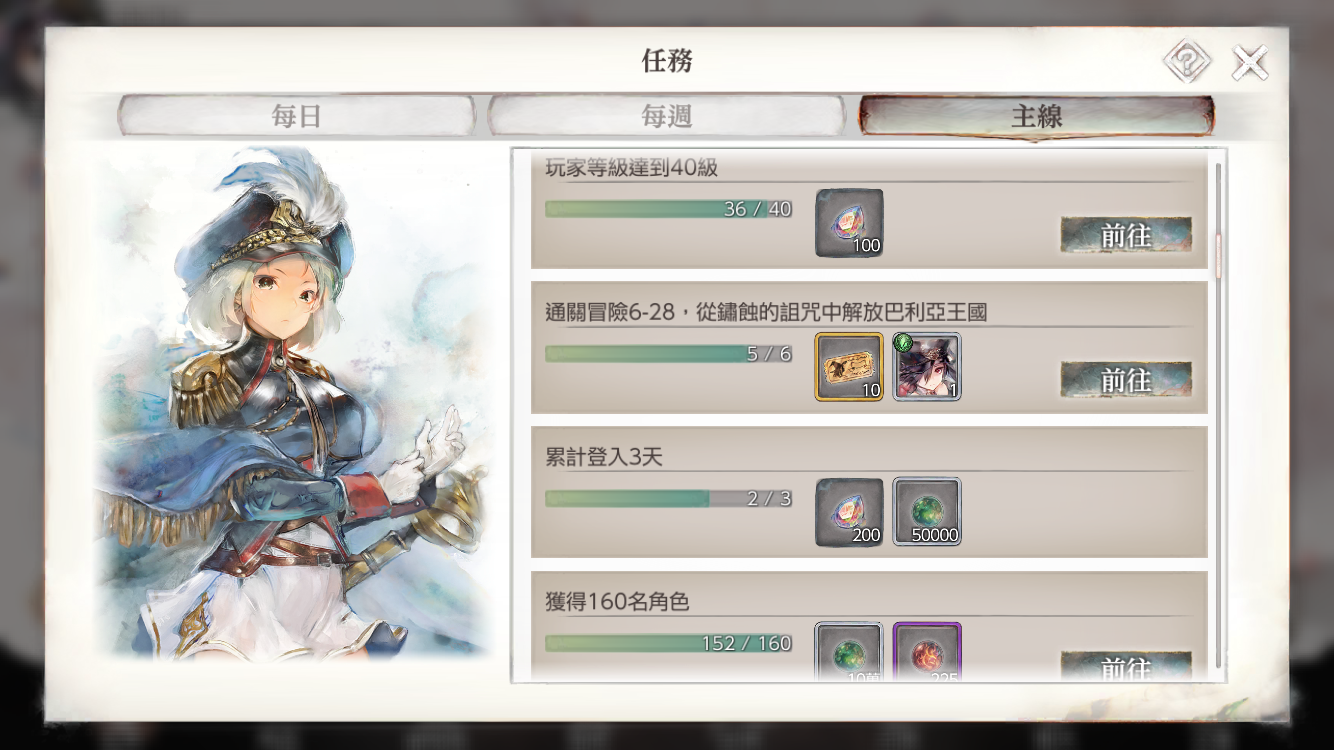
Task: Close the 任務 mission window
Action: point(1250,63)
